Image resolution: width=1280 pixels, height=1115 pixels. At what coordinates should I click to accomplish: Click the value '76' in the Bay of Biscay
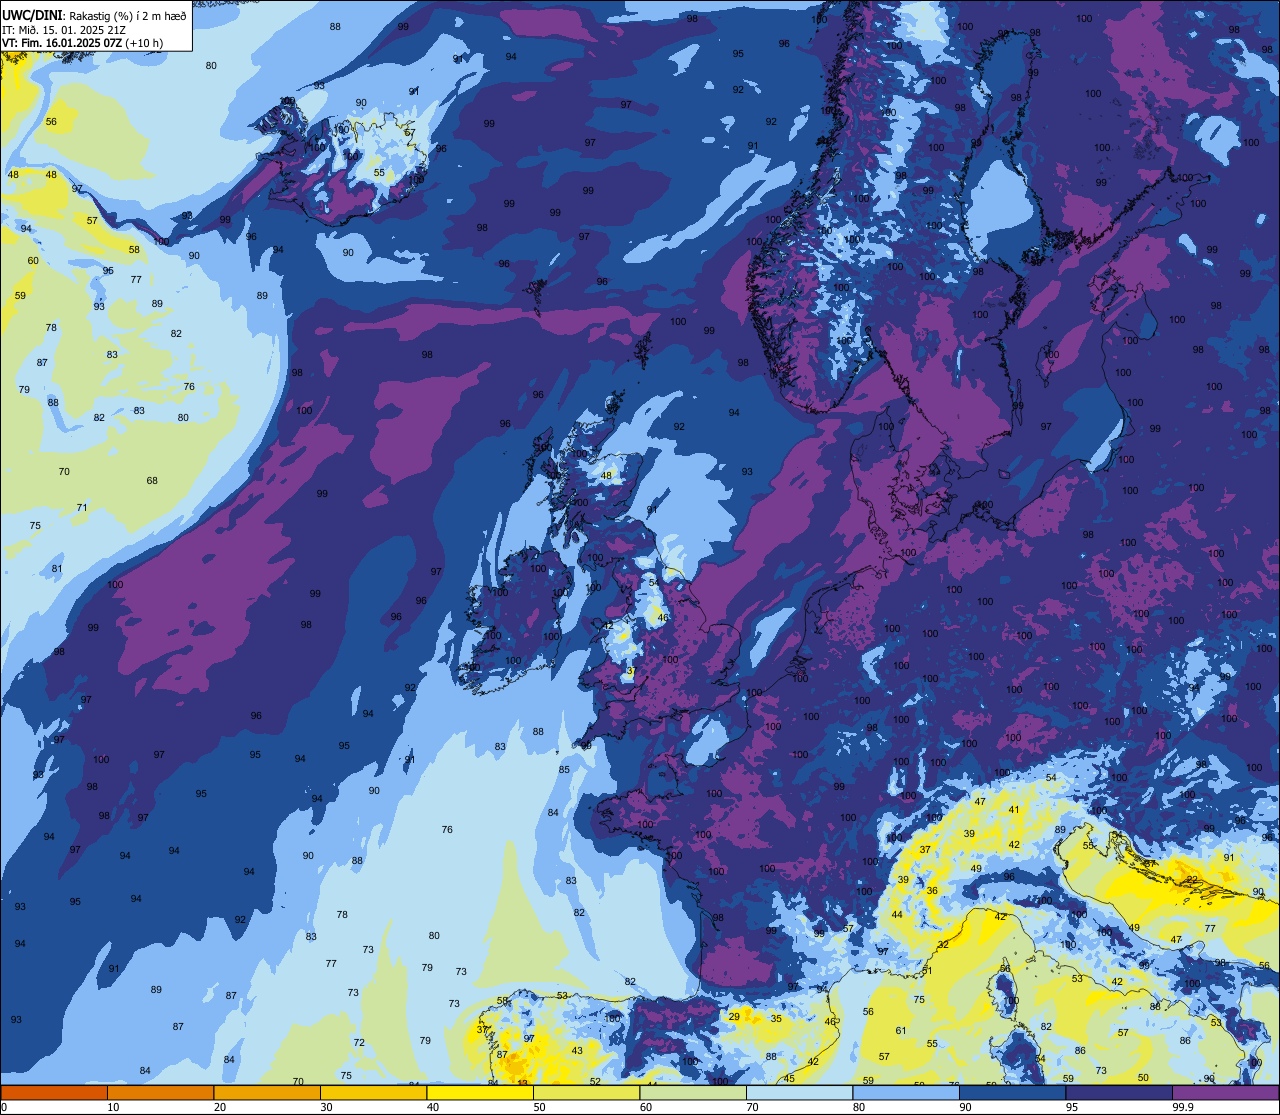coord(447,830)
